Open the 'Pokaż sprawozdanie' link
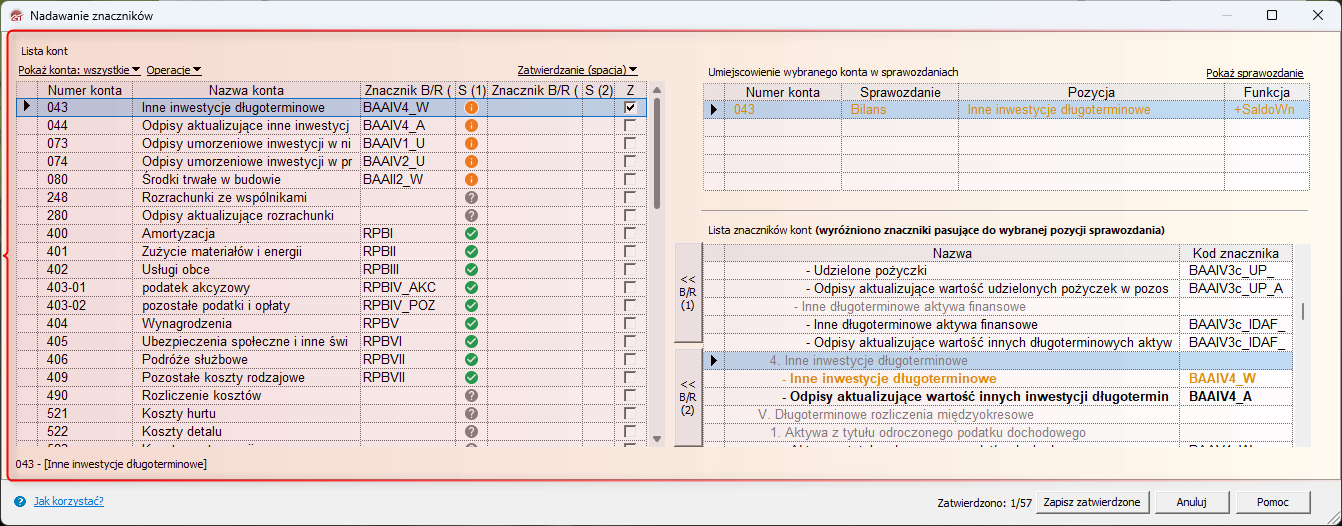 (1254, 73)
